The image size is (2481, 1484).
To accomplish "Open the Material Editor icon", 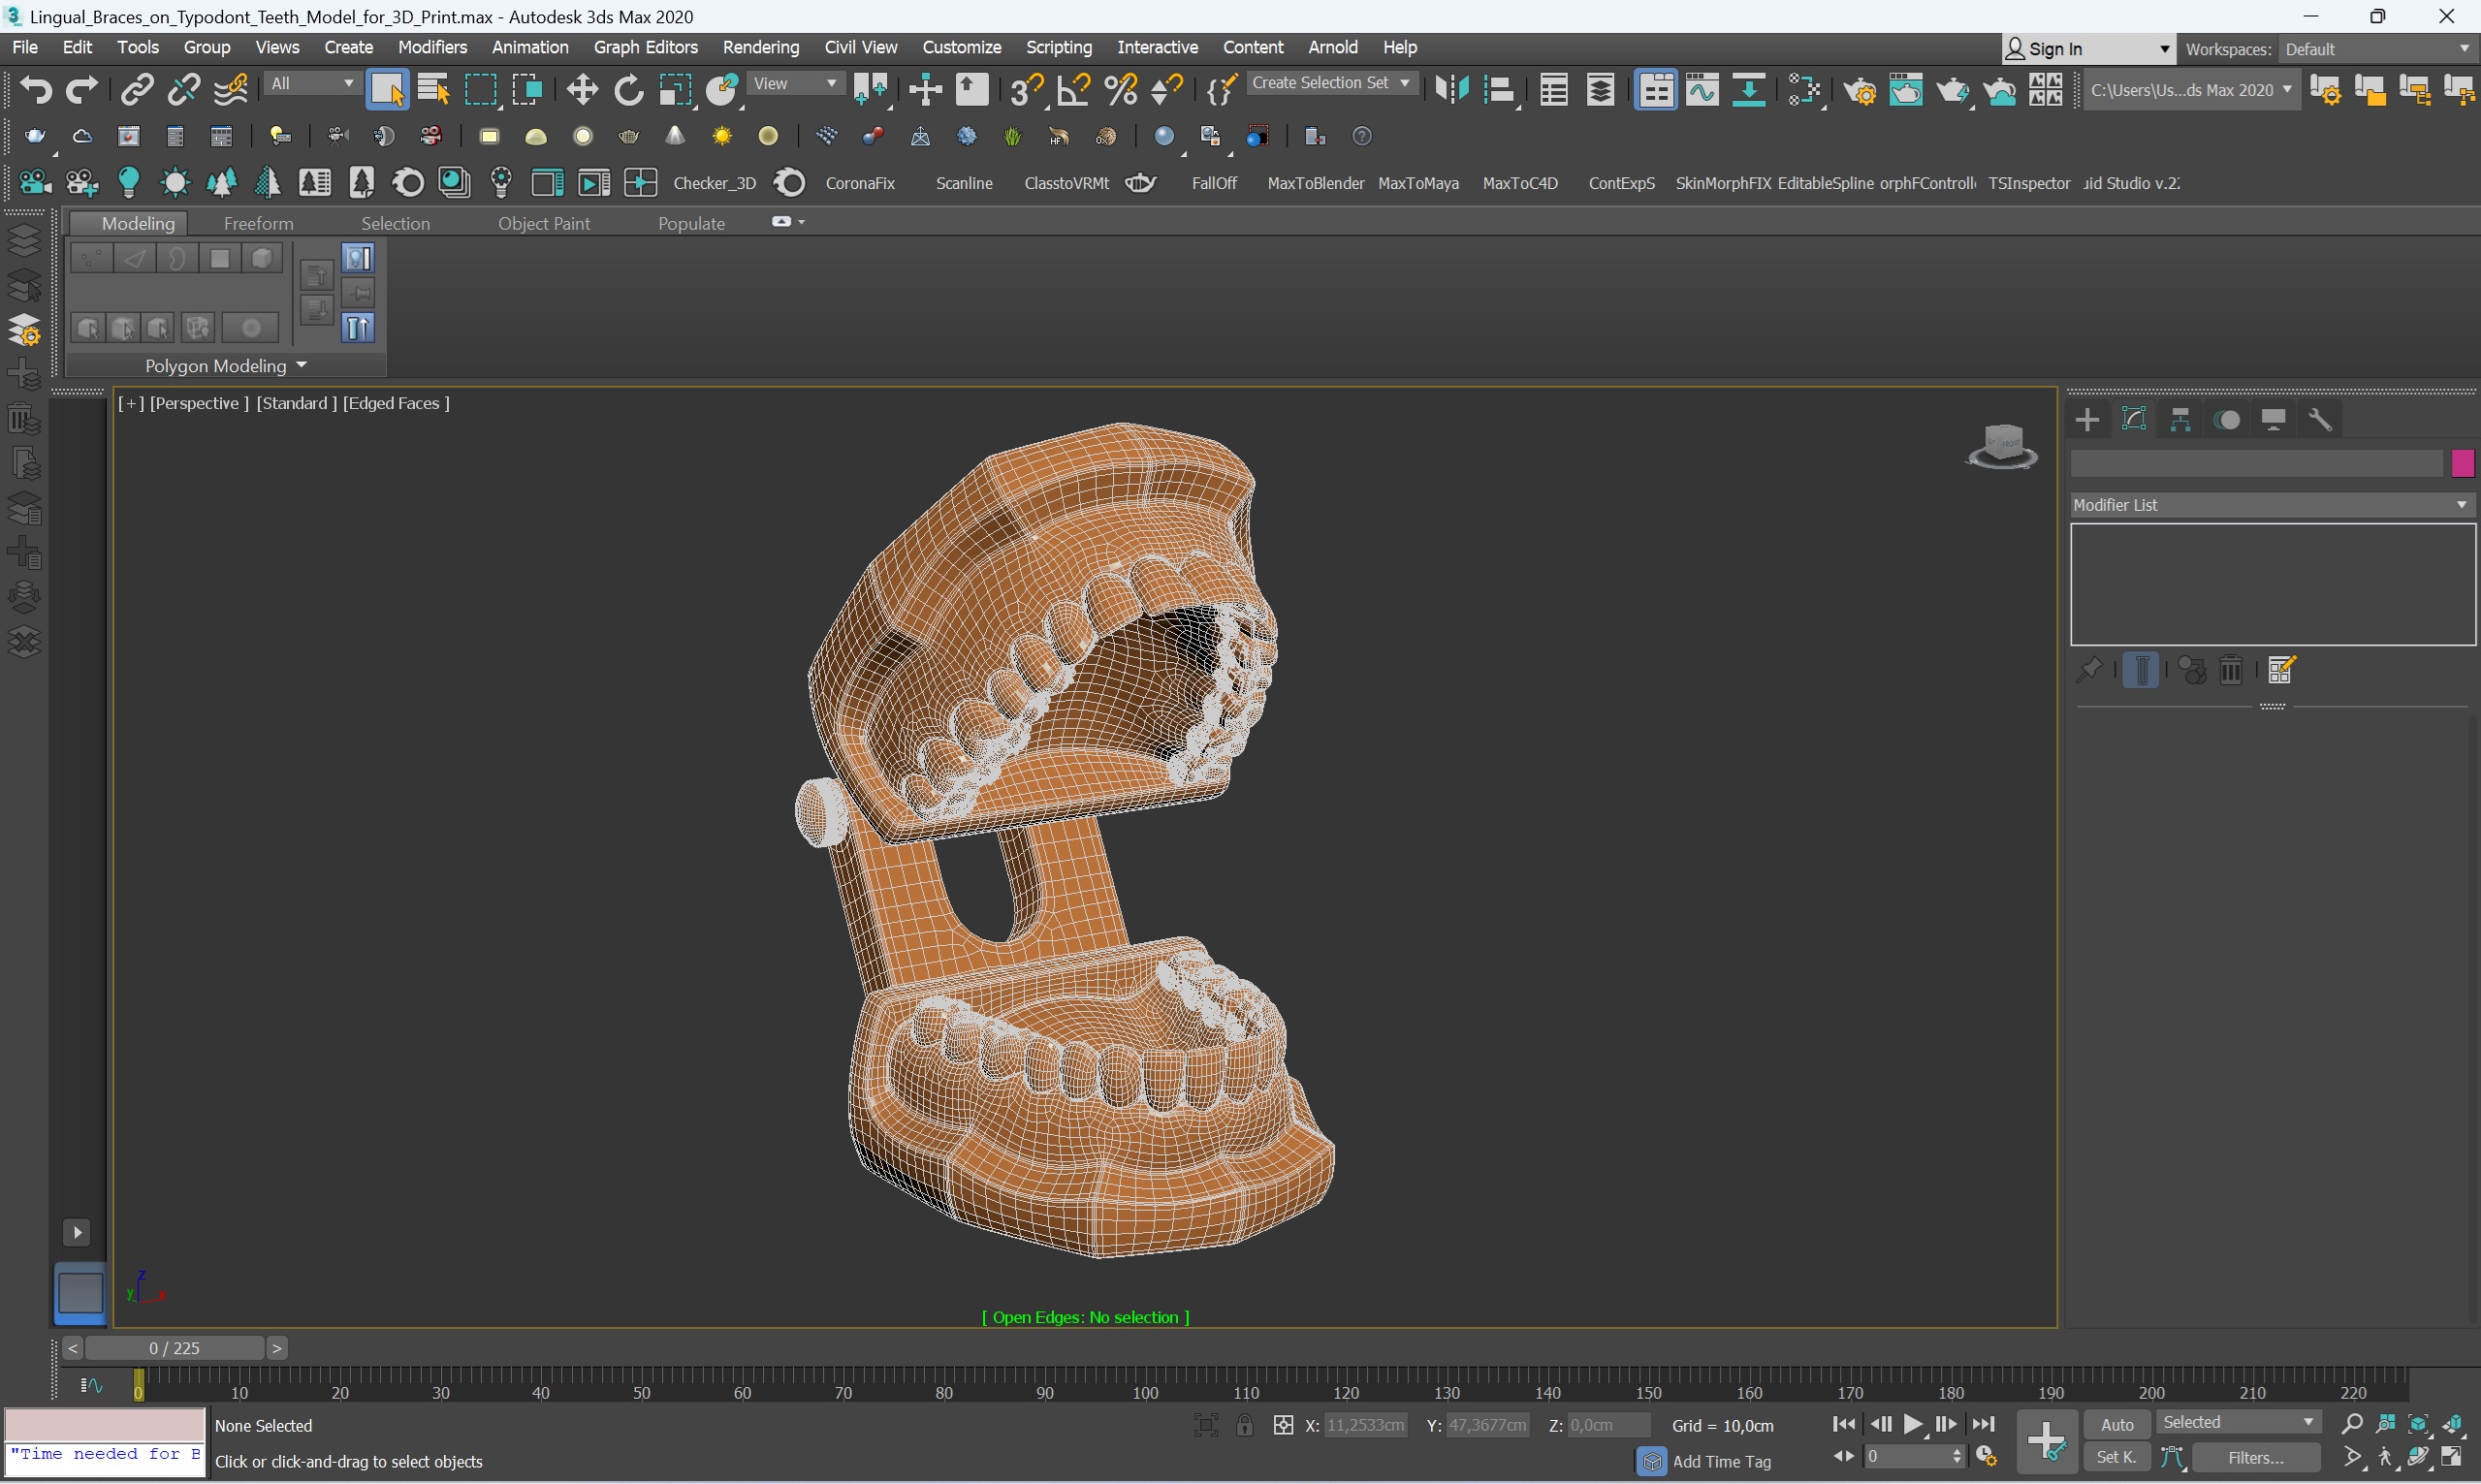I will click(x=1805, y=90).
